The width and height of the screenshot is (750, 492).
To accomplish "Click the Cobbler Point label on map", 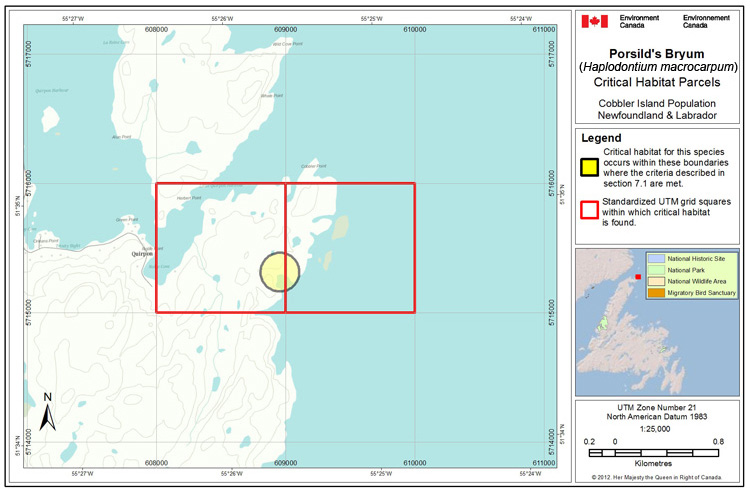I will 313,167.
